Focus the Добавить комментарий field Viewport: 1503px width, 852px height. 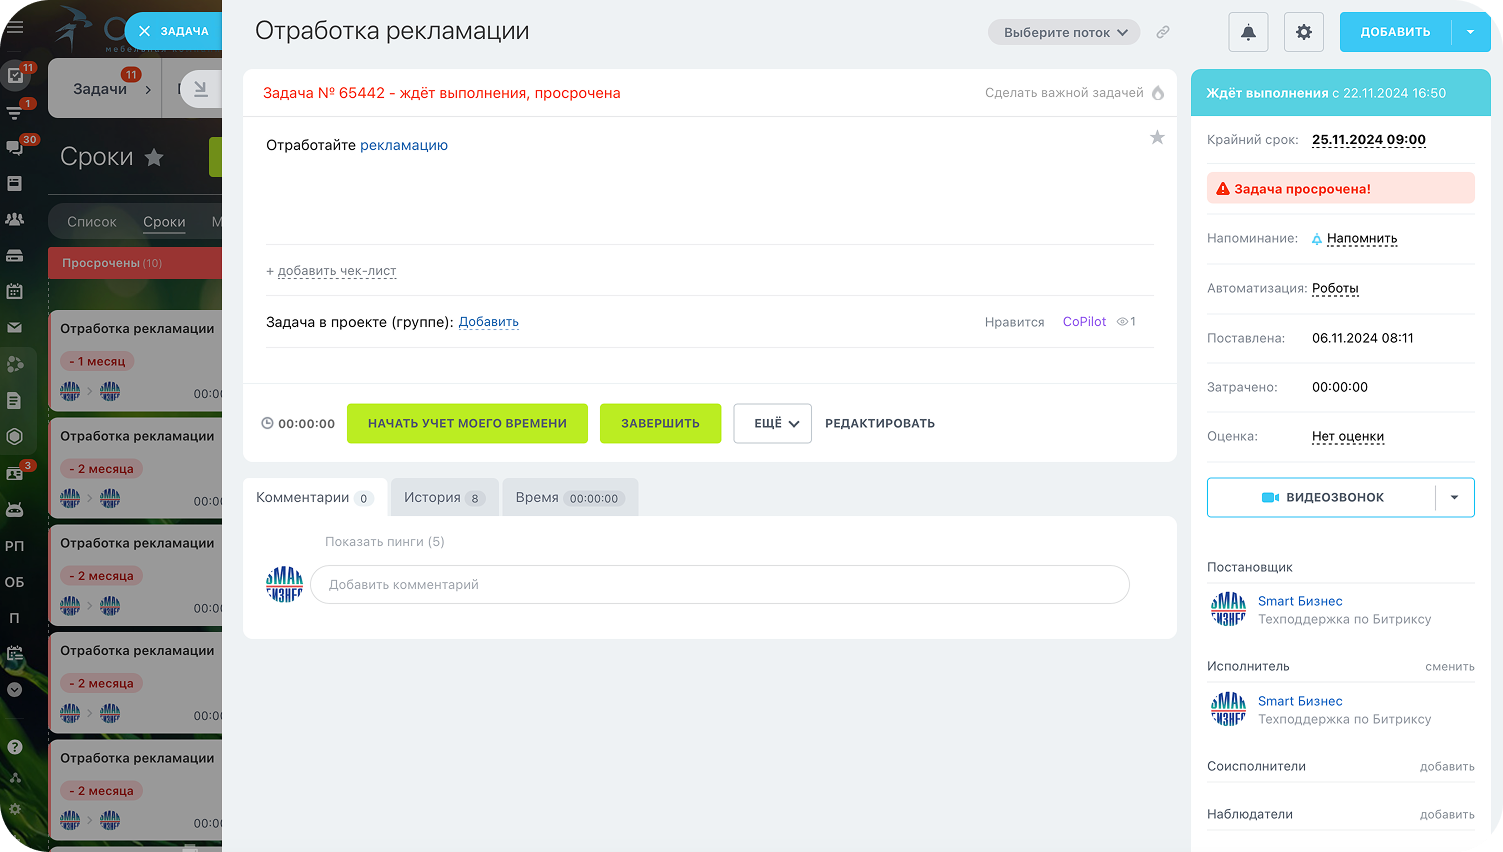(720, 585)
